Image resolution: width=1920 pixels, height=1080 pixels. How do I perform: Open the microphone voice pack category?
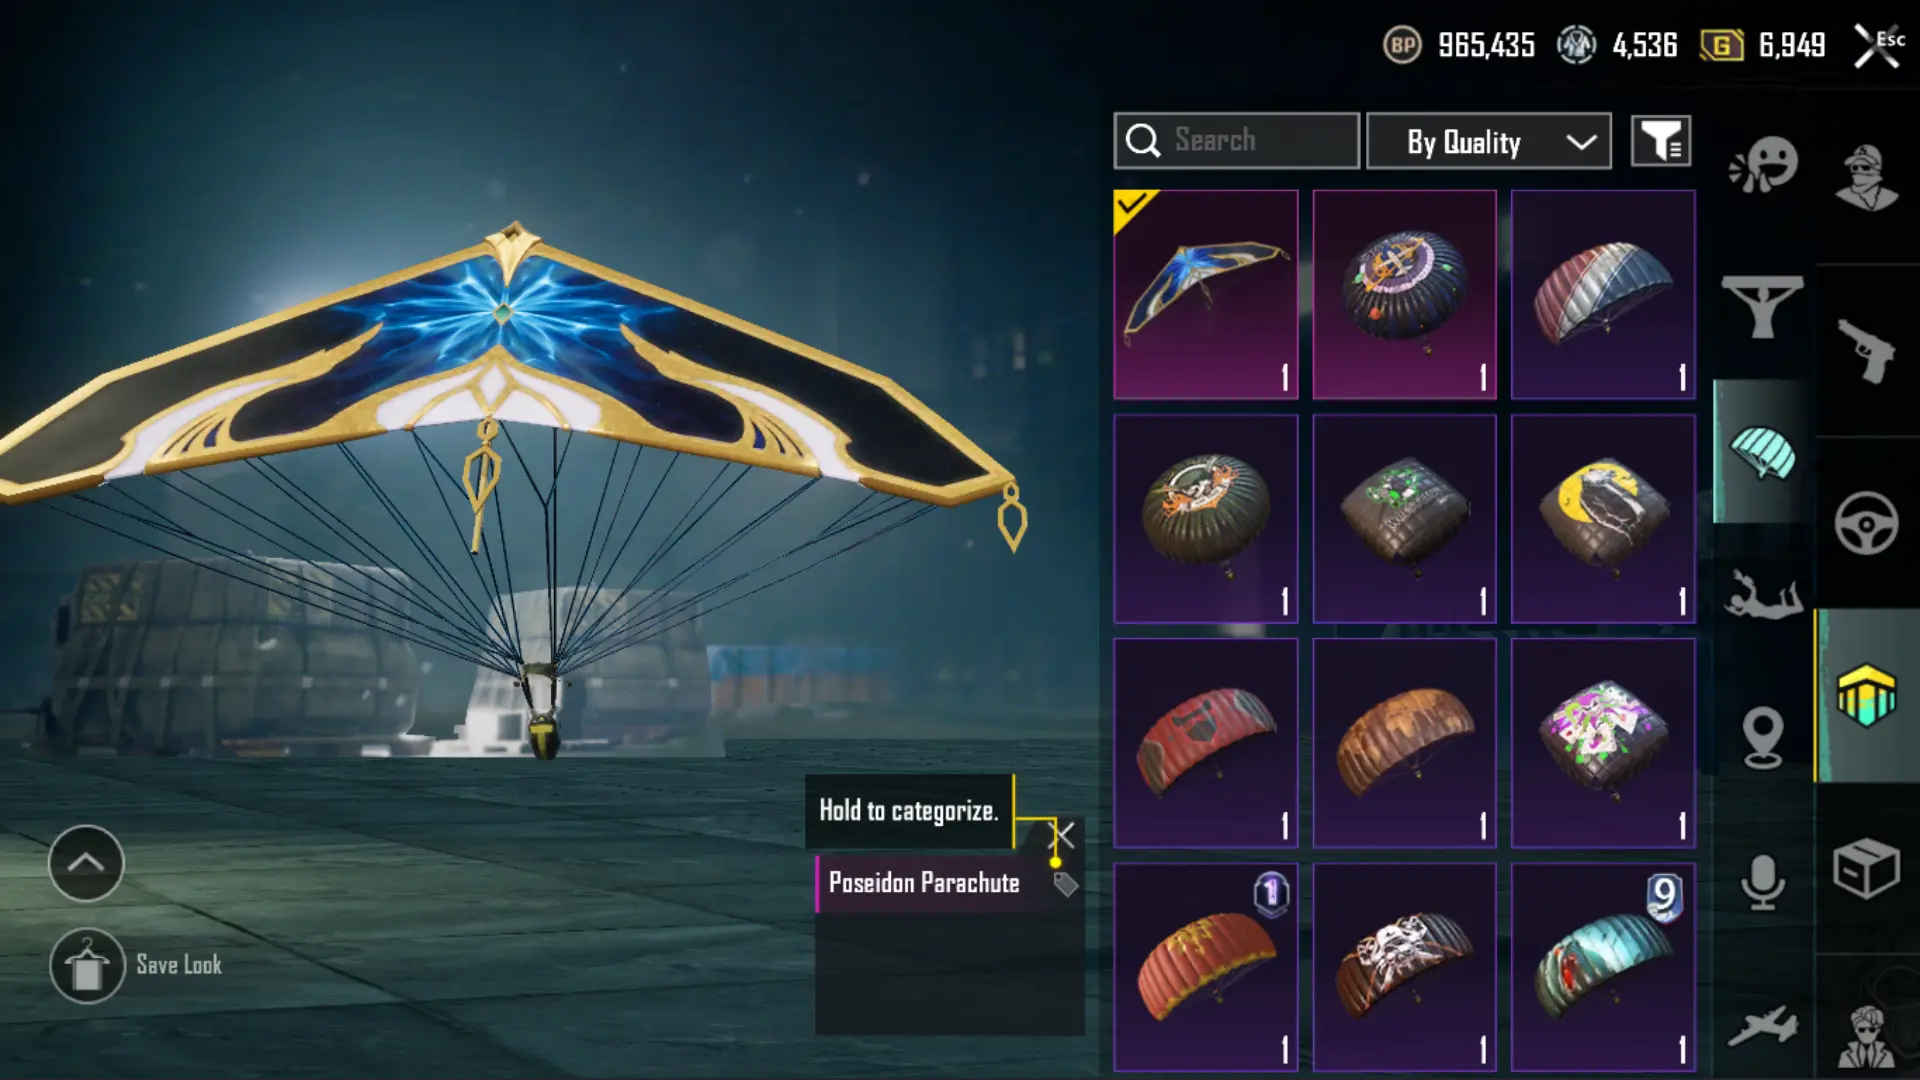point(1763,882)
